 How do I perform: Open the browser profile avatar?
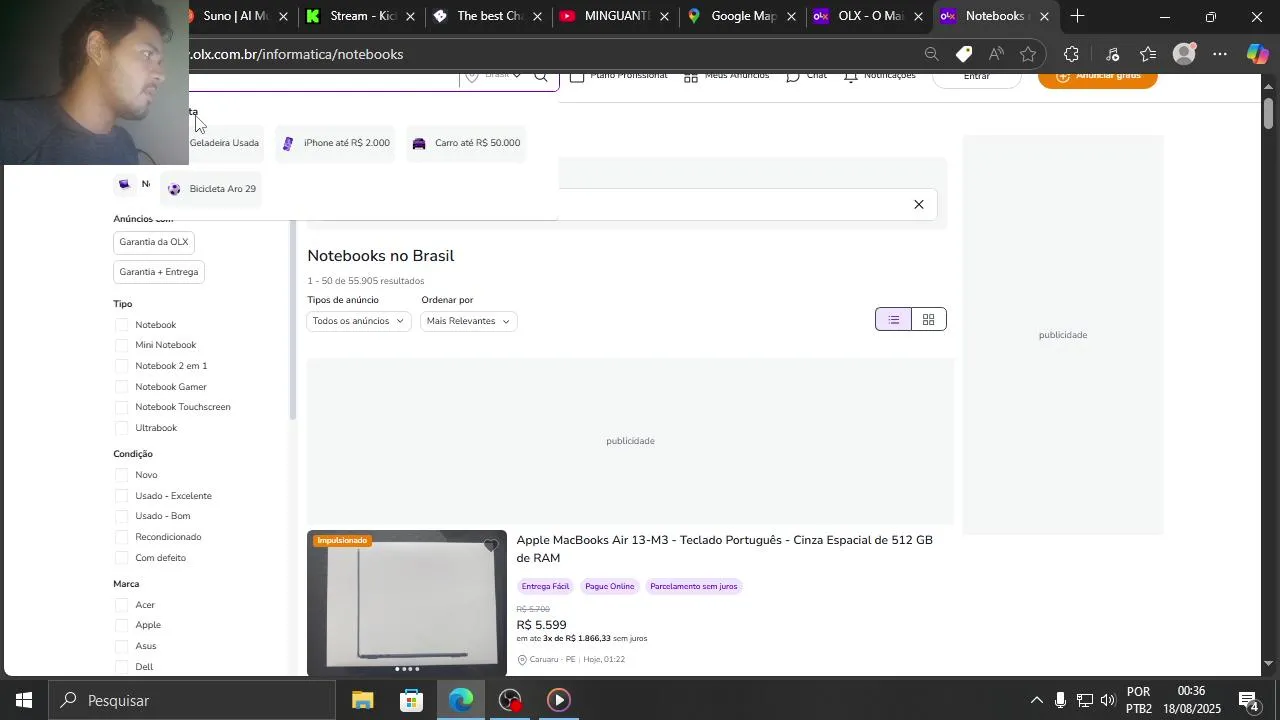pyautogui.click(x=1184, y=54)
